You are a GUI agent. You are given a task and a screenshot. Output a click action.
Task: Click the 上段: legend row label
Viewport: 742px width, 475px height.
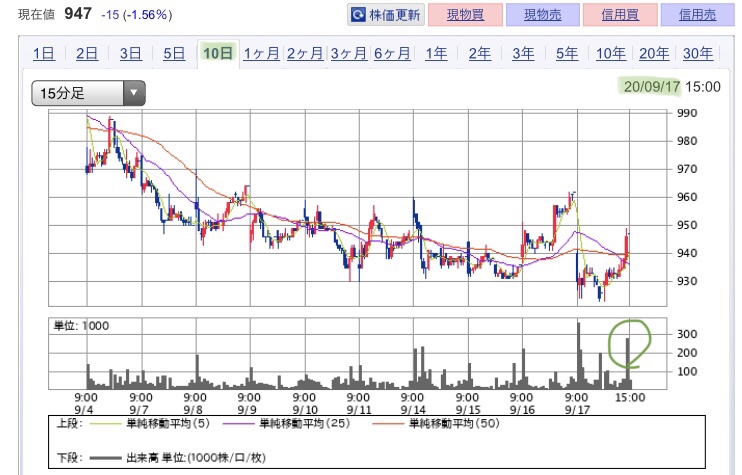pos(70,423)
